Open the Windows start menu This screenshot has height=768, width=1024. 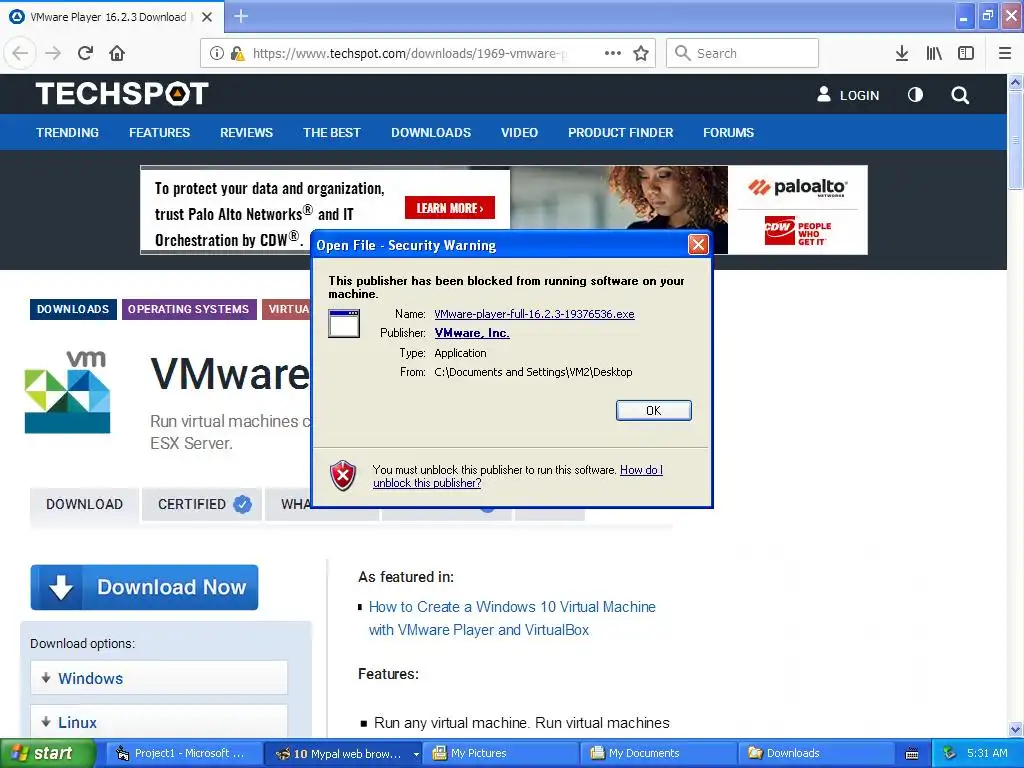pos(47,754)
